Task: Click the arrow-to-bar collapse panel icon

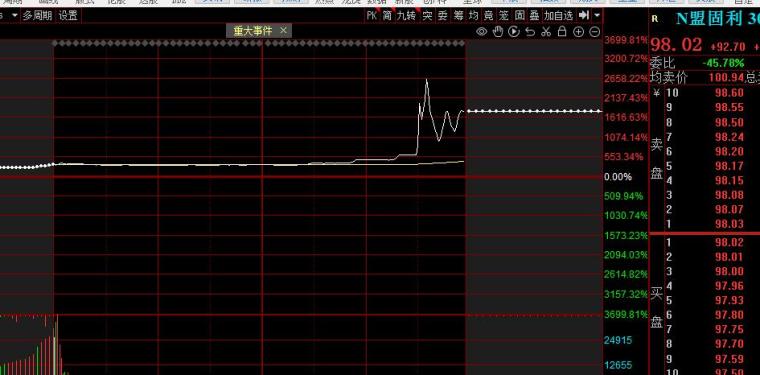Action: 584,16
